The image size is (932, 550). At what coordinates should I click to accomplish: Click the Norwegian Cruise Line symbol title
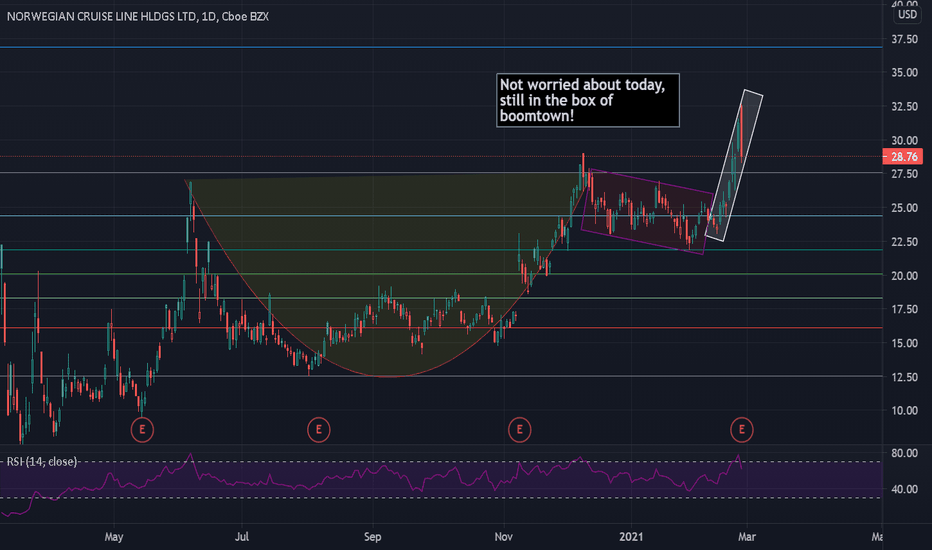tap(138, 17)
